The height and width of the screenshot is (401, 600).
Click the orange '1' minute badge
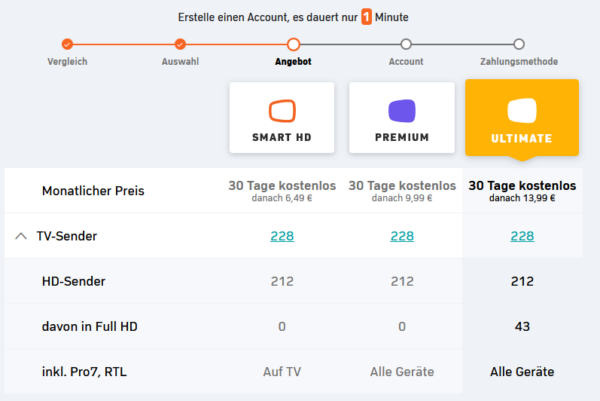coord(367,18)
